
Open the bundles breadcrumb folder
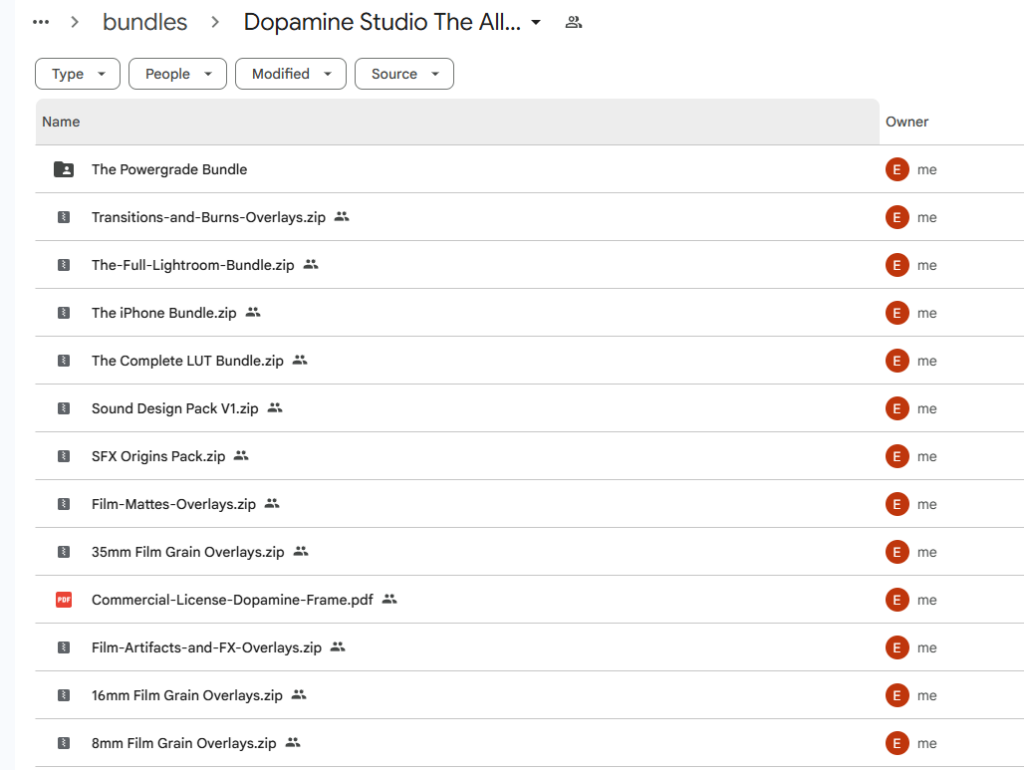click(145, 22)
